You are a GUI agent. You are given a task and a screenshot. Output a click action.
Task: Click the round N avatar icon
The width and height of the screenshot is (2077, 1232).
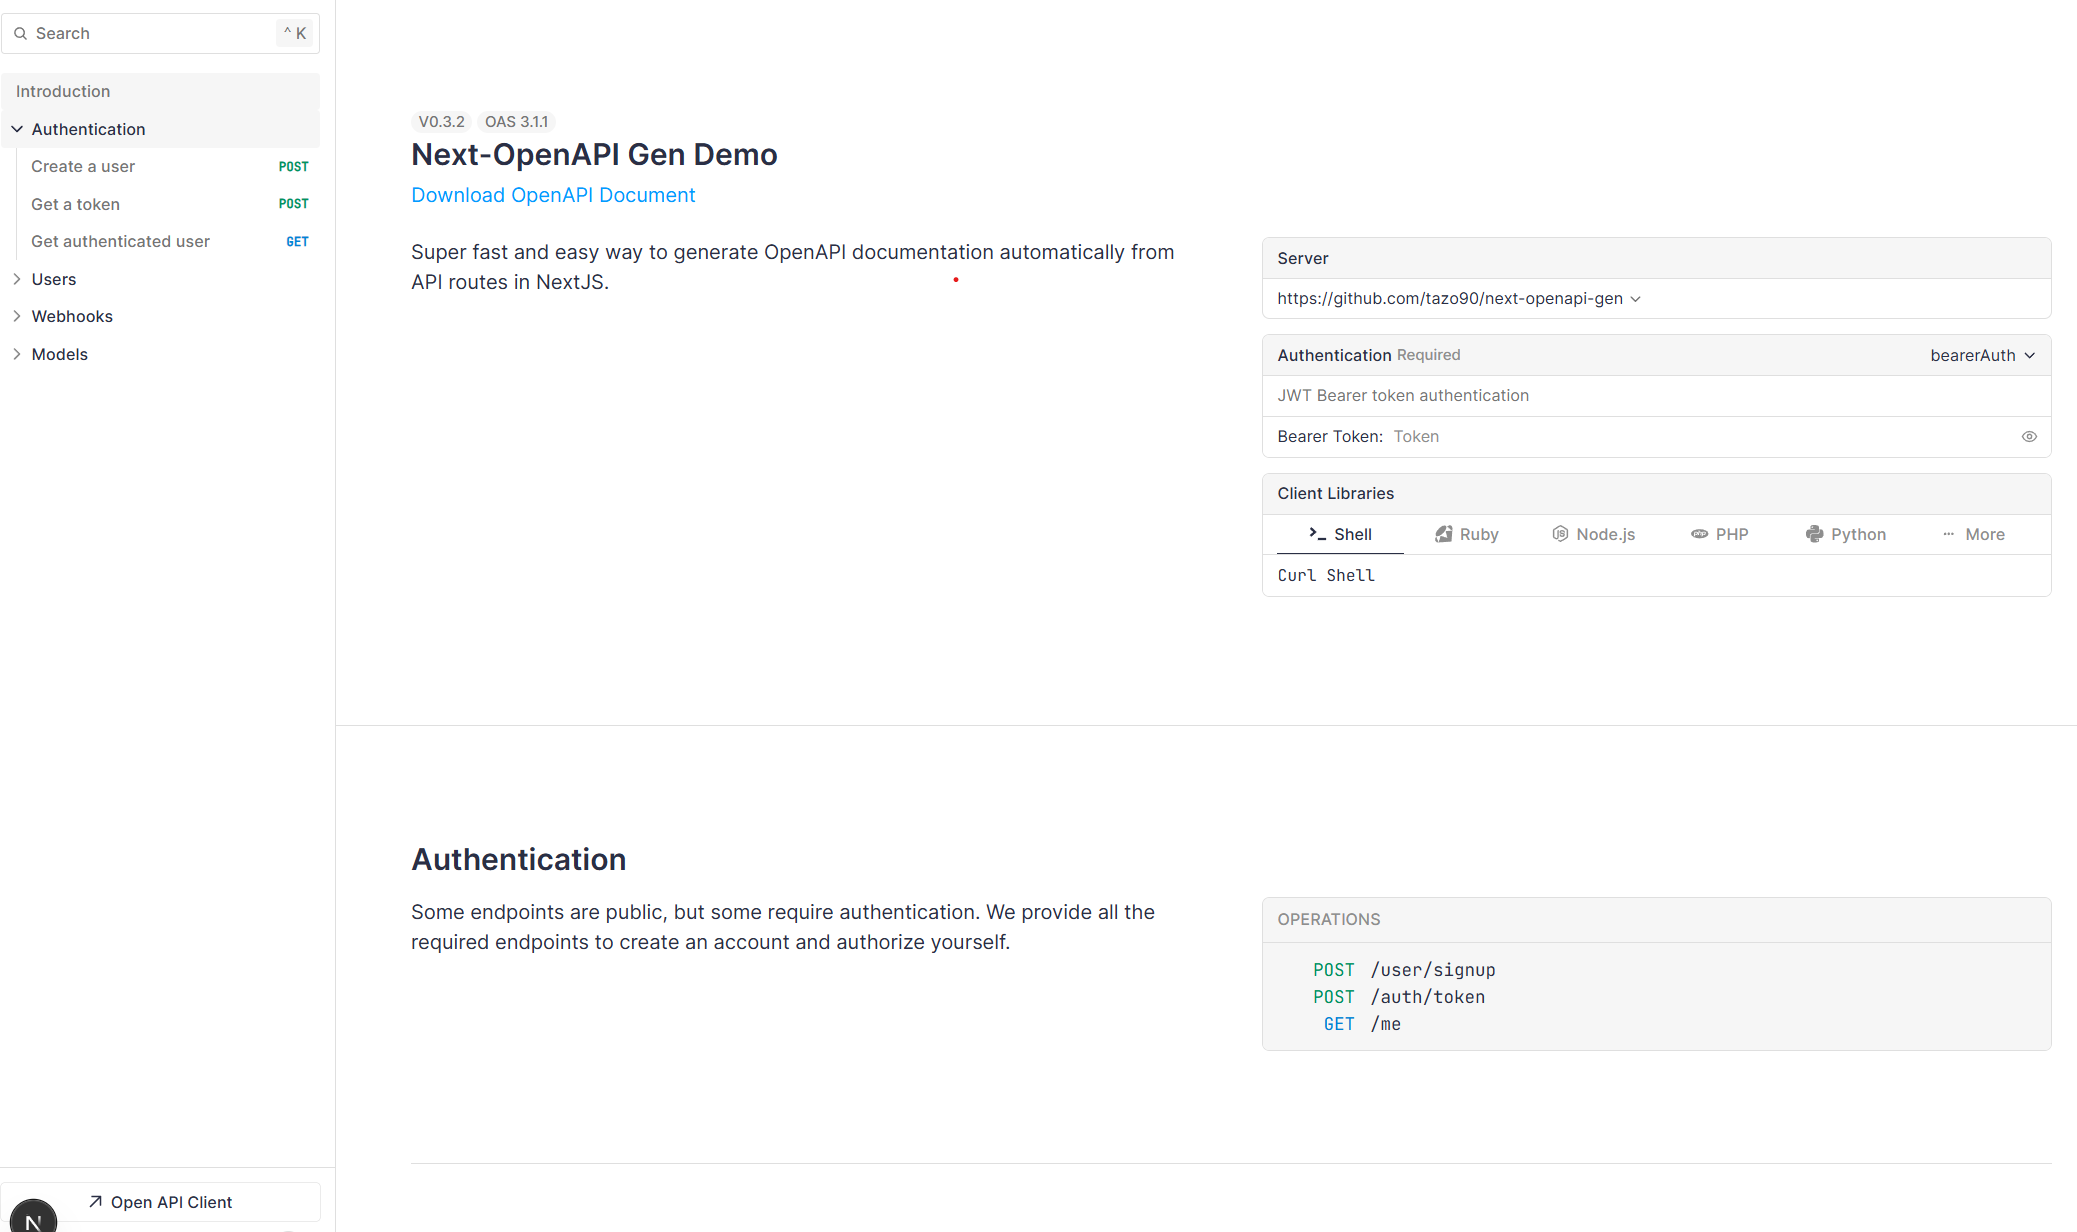click(33, 1218)
